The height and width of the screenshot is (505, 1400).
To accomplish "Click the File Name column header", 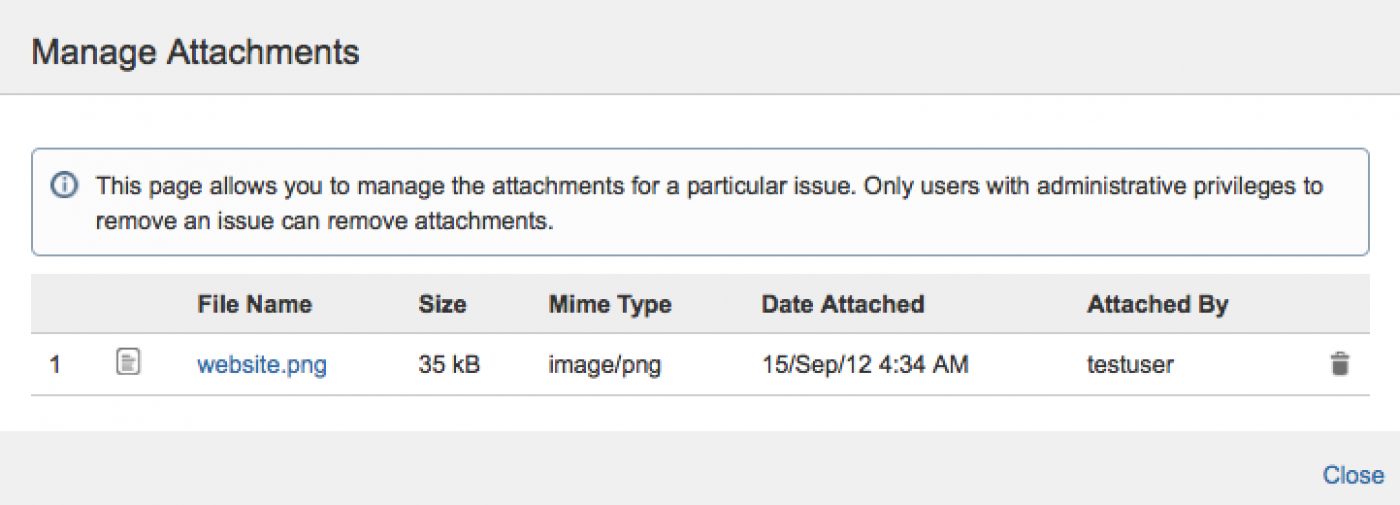I will (254, 304).
